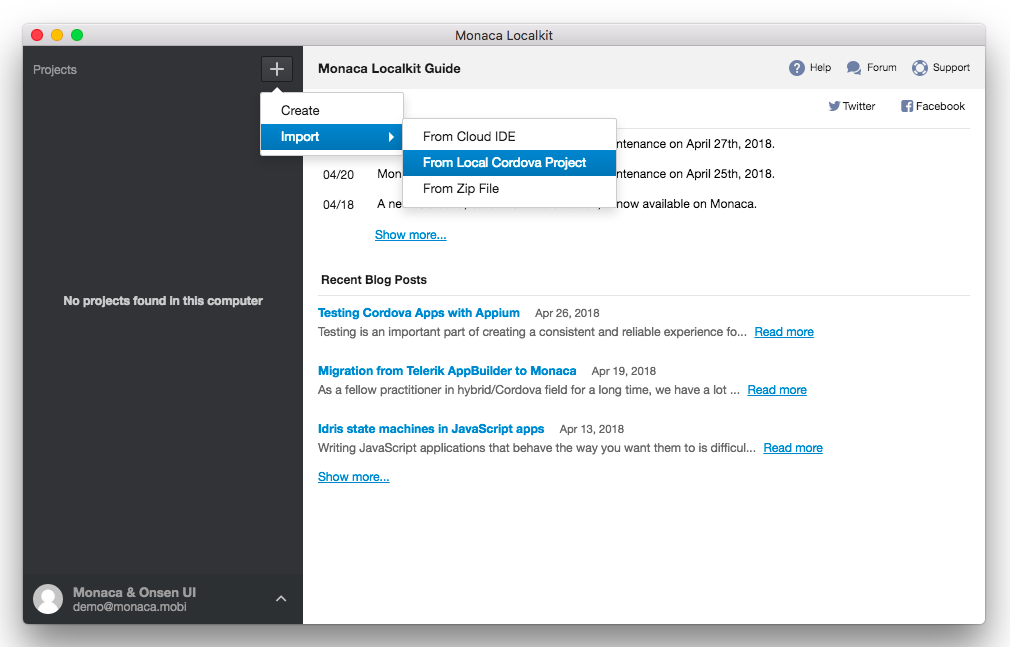This screenshot has width=1010, height=647.
Task: Open Help via question mark icon
Action: (797, 68)
